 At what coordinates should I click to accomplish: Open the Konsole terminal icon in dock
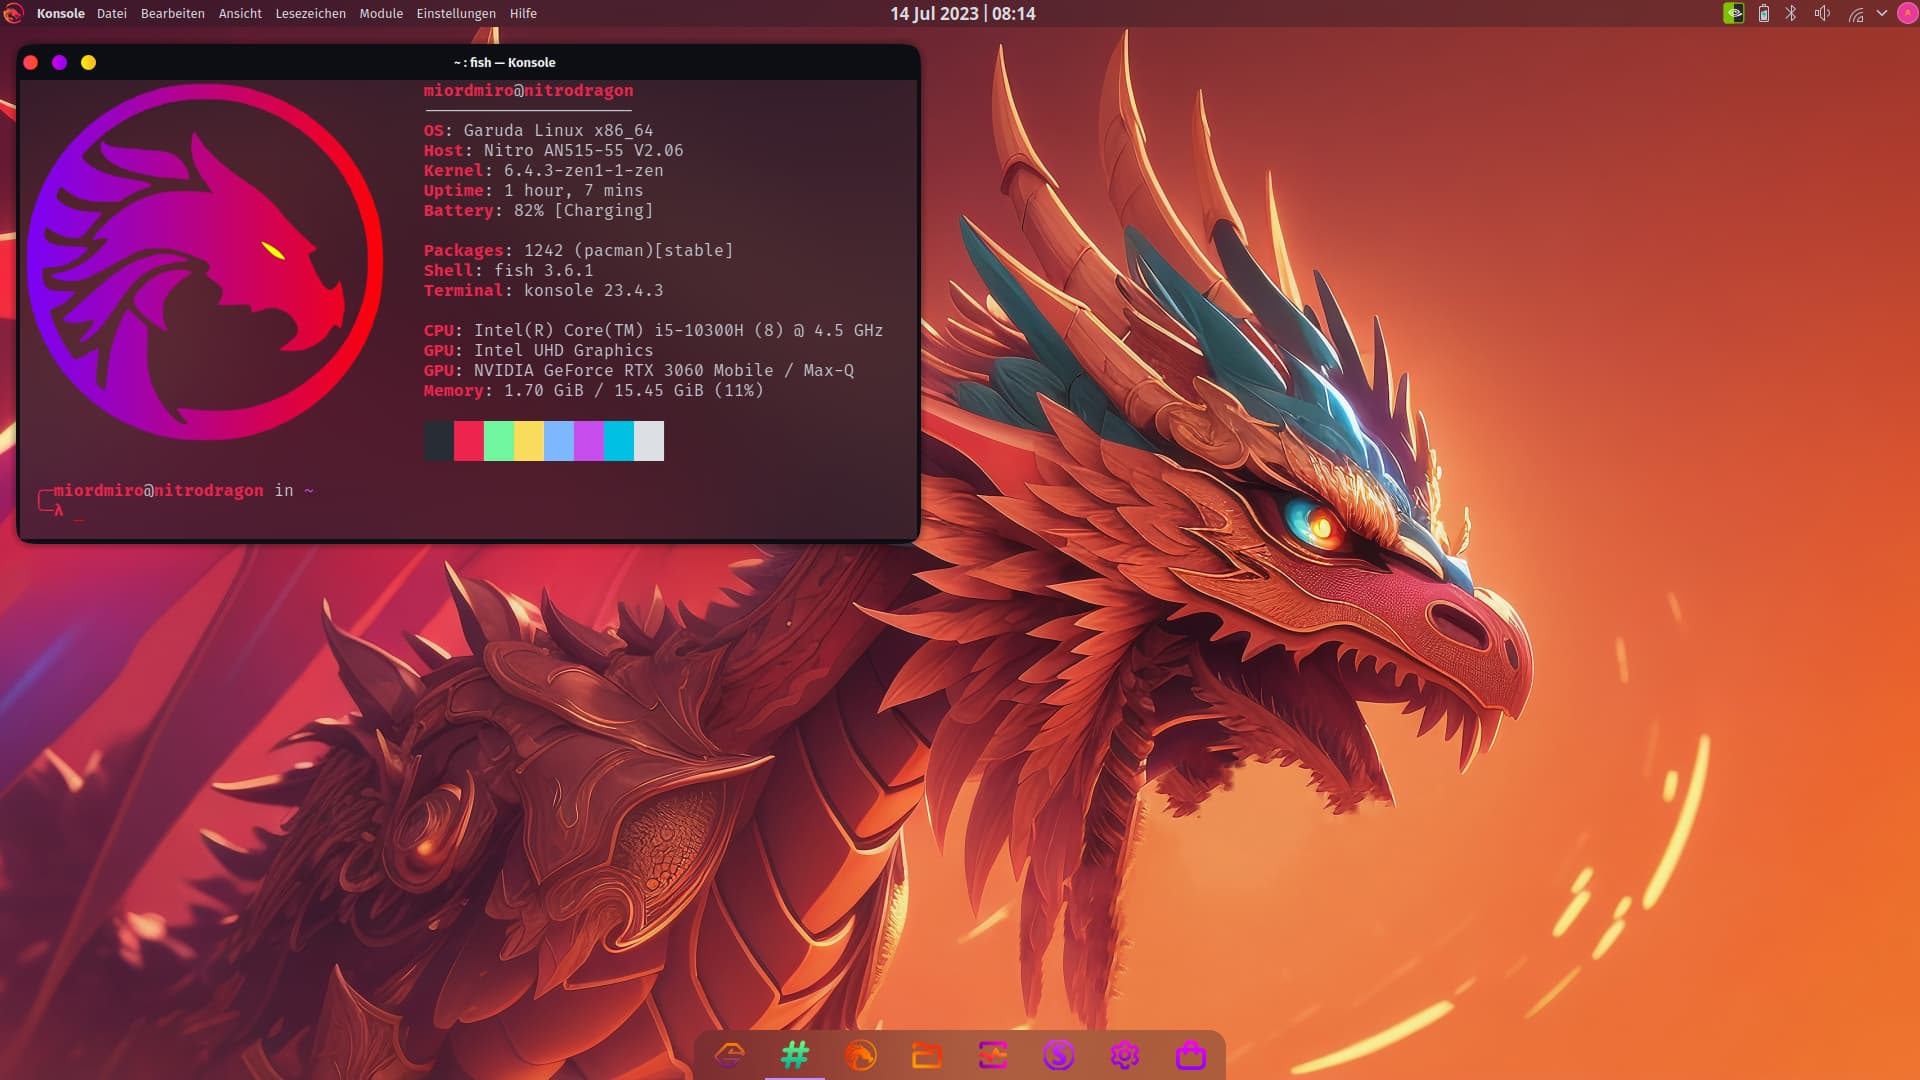(795, 1055)
